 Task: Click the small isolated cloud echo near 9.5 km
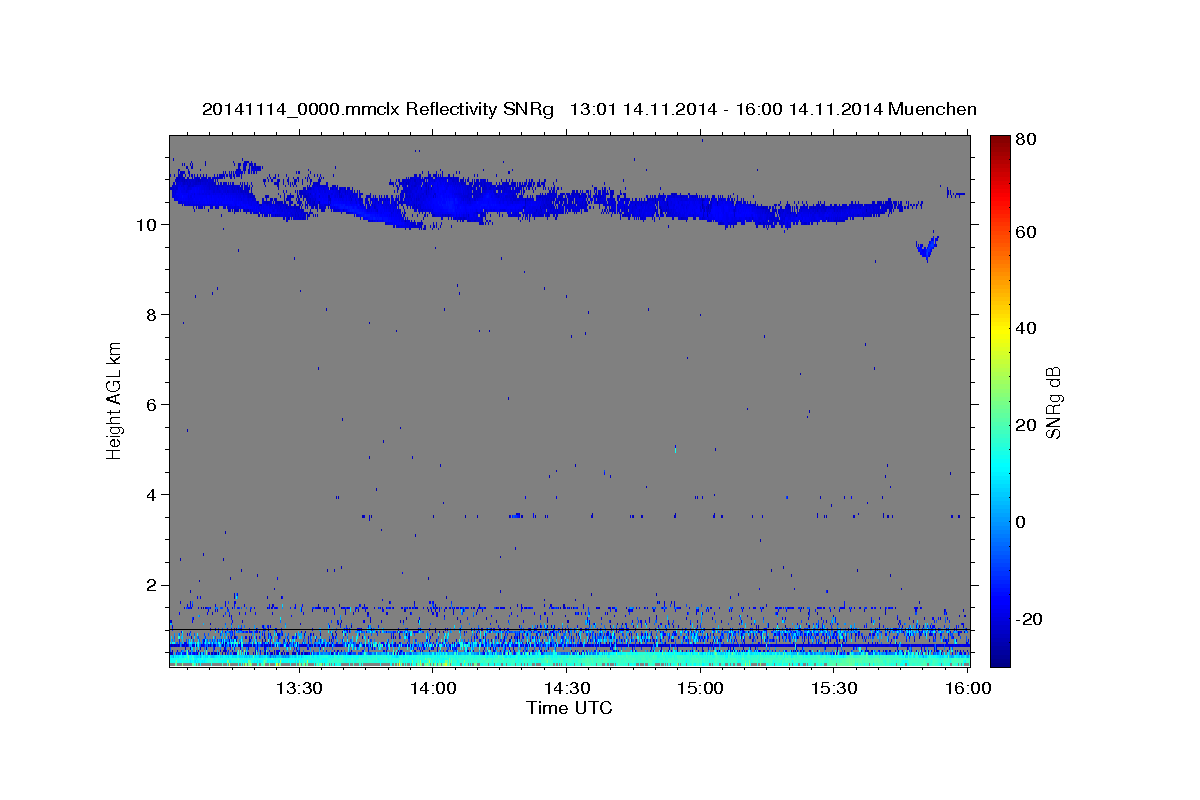point(927,247)
